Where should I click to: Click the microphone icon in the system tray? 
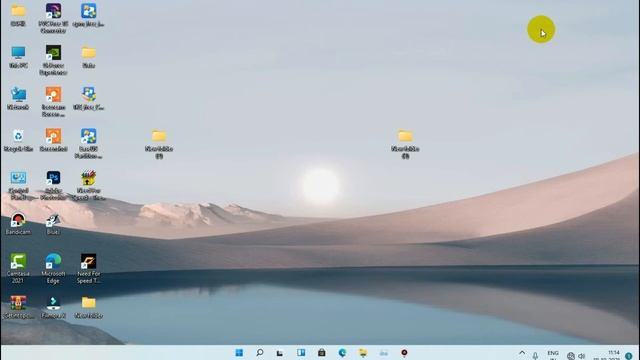[535, 356]
